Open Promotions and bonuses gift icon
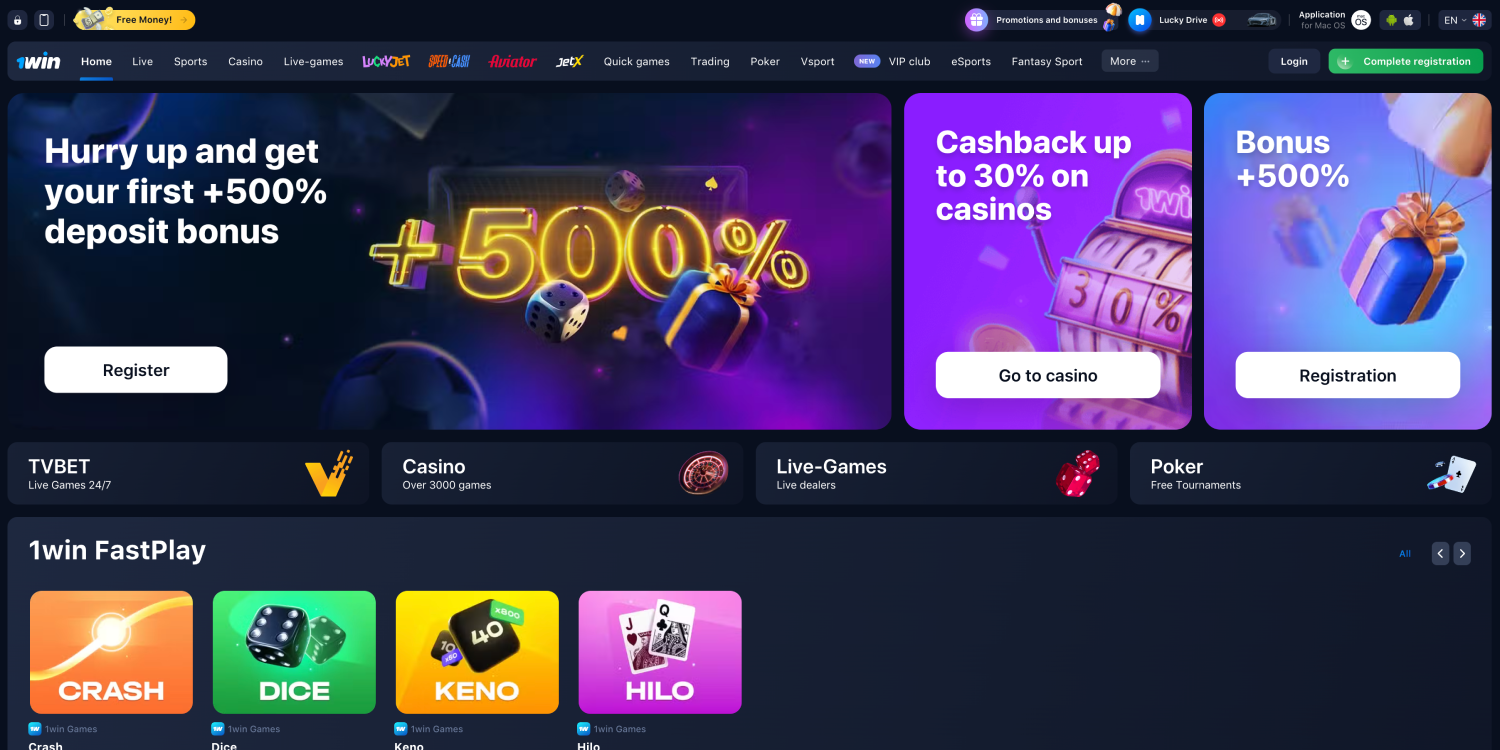1500x750 pixels. (976, 20)
